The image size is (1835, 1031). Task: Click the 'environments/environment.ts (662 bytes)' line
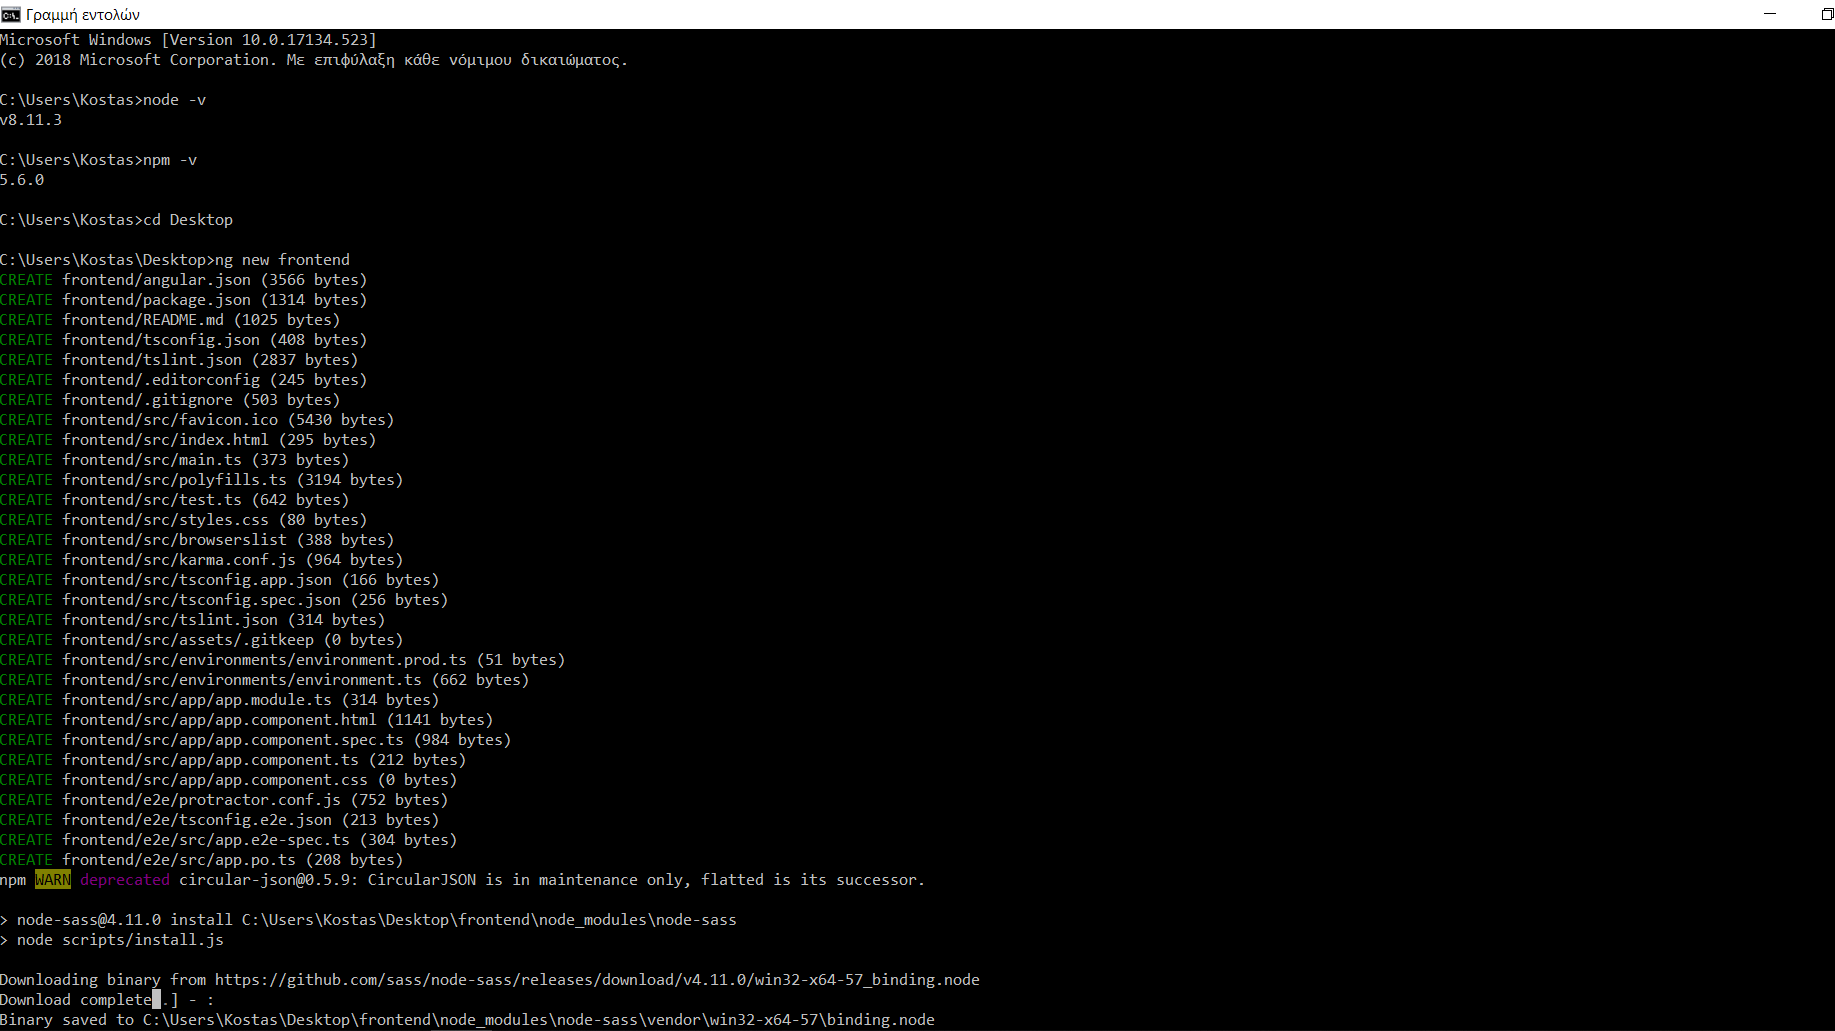(265, 680)
